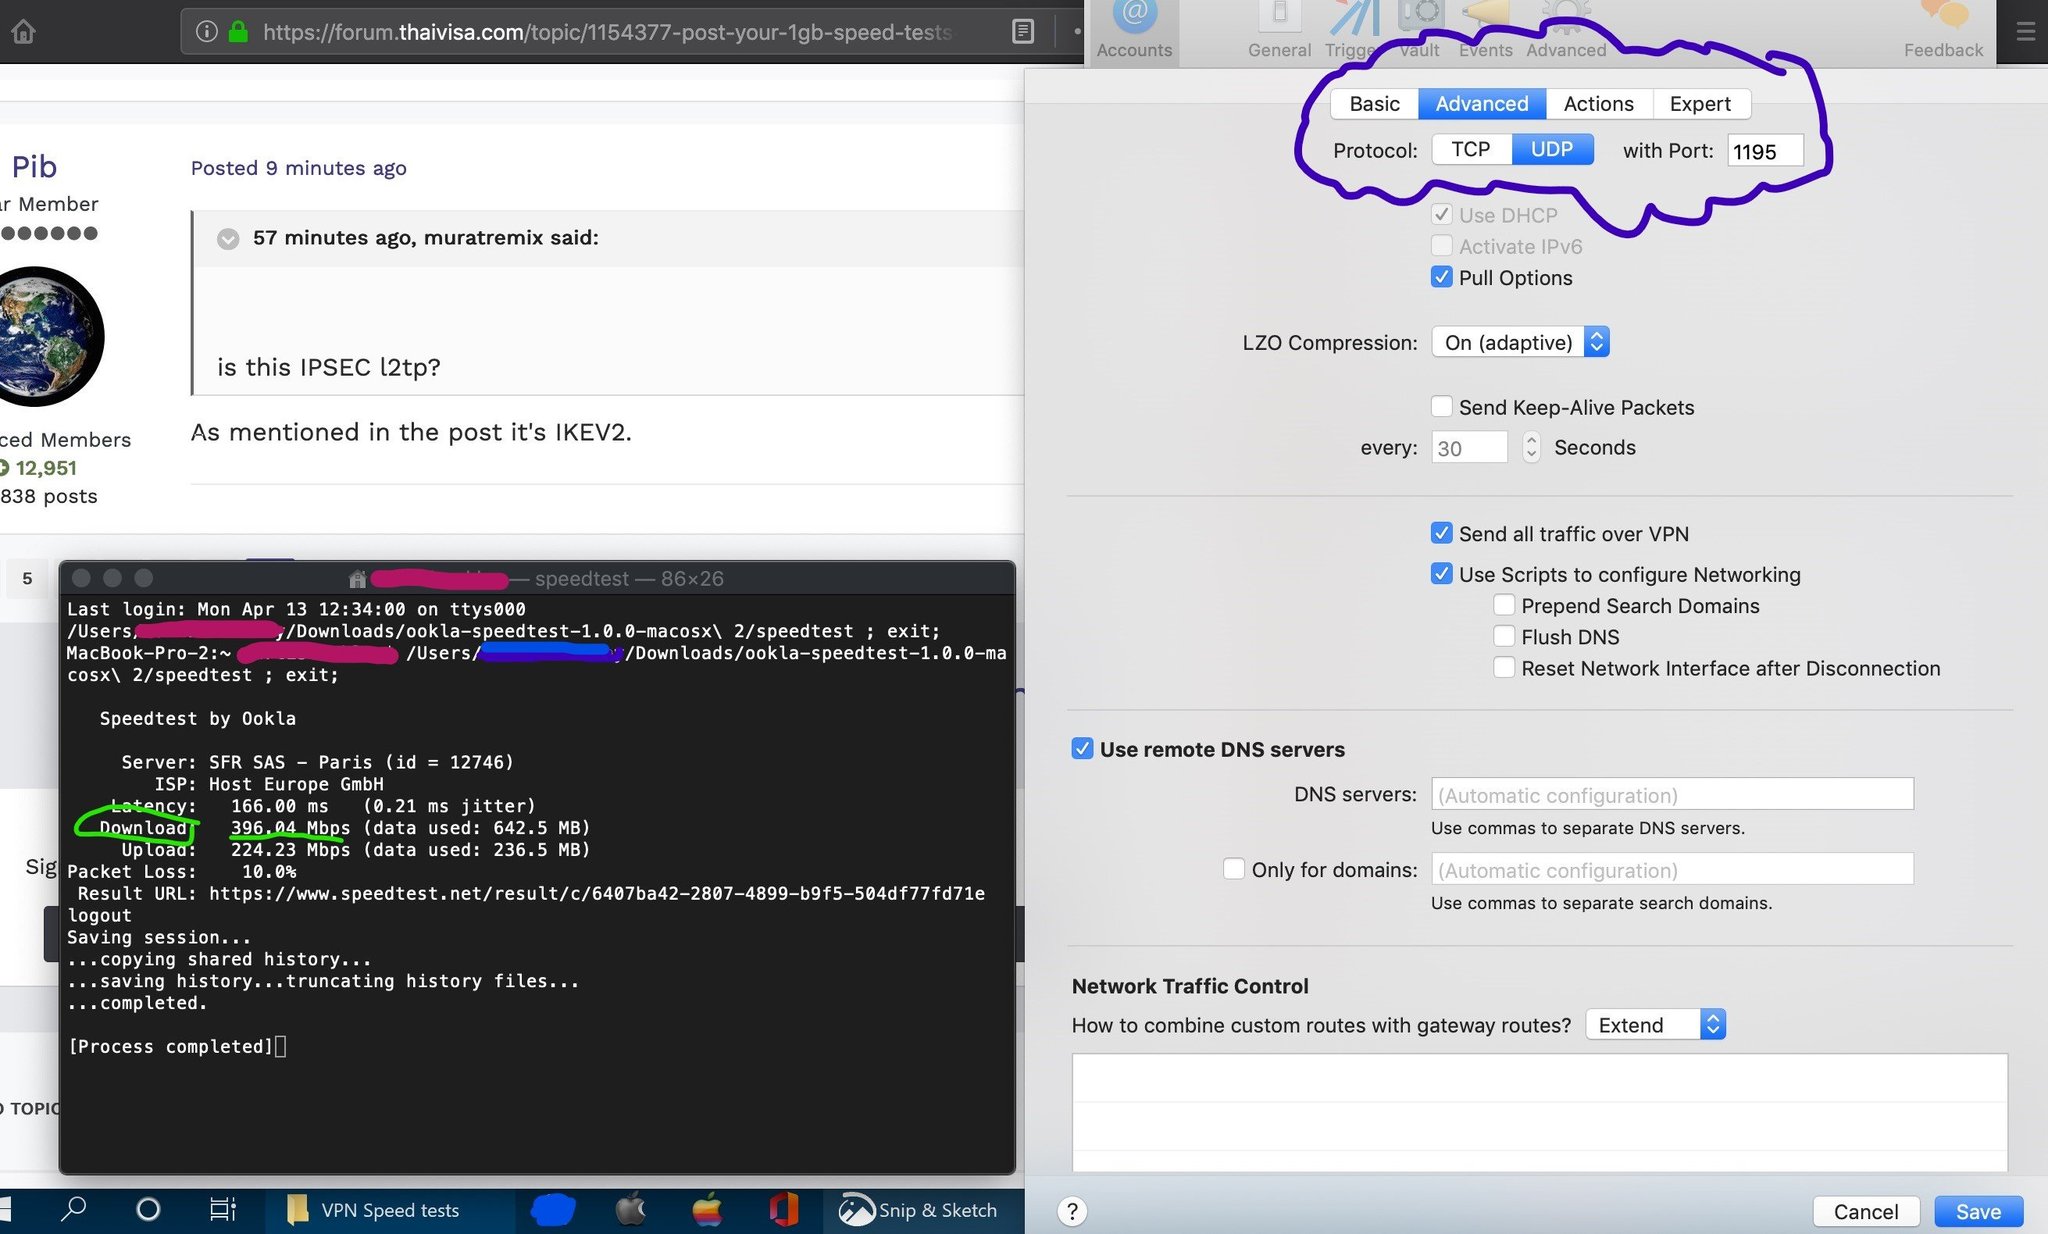Image resolution: width=2048 pixels, height=1234 pixels.
Task: Open Task View on the taskbar
Action: tap(222, 1210)
